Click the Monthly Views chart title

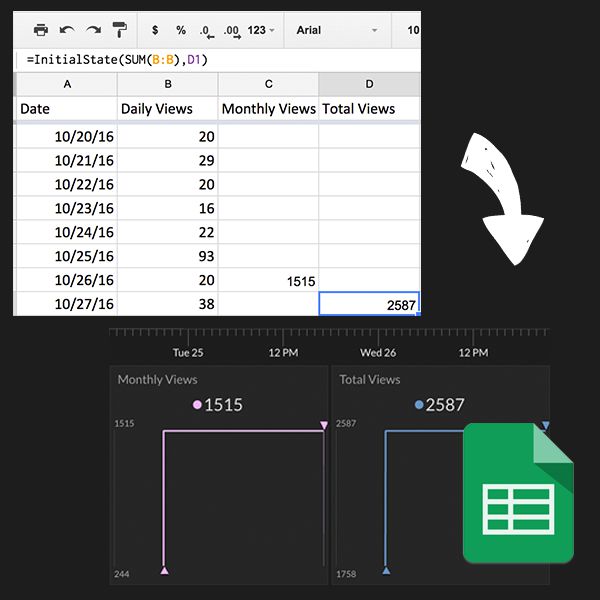158,380
